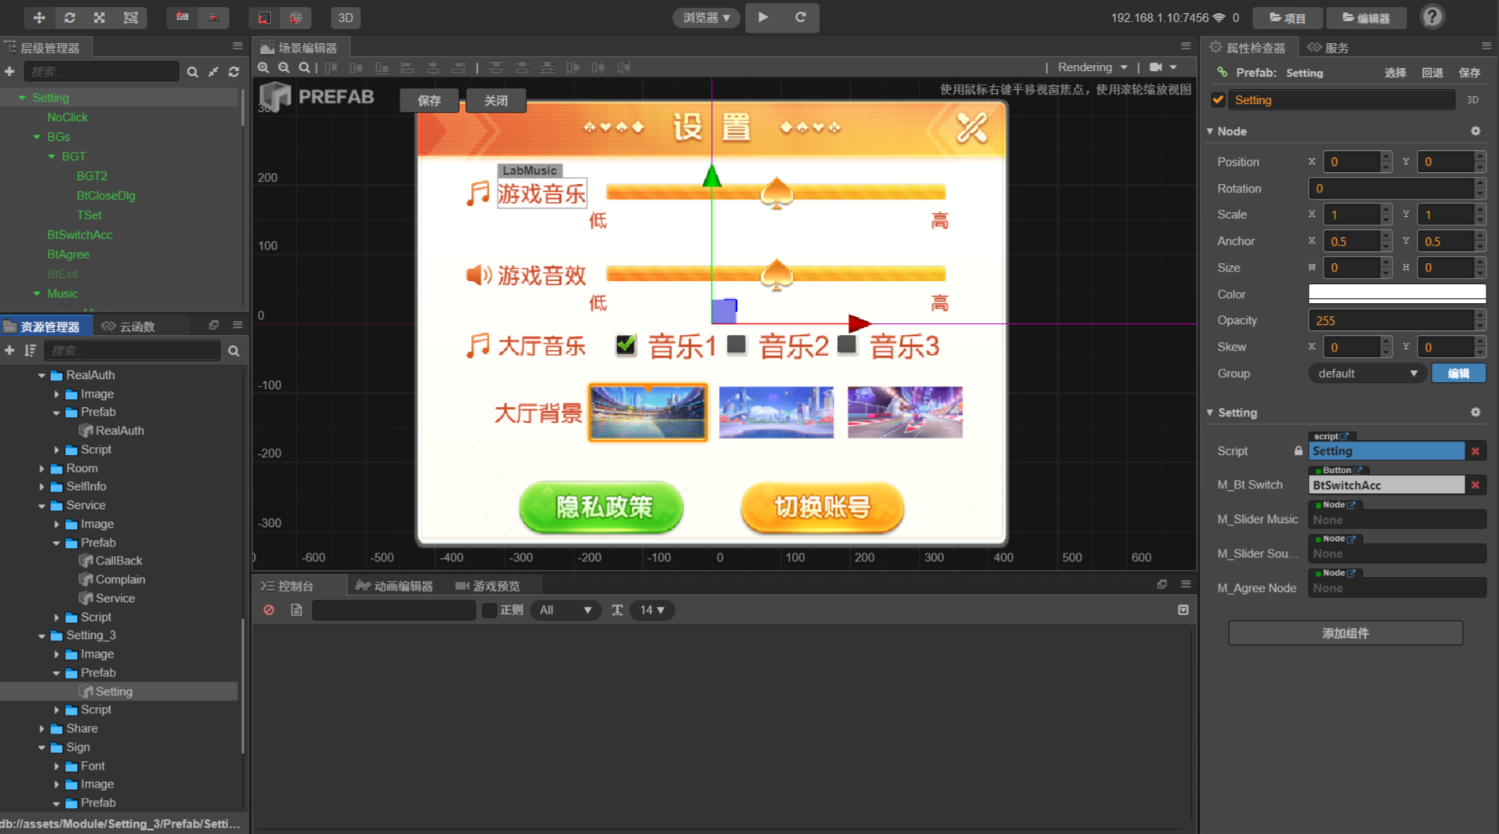Click the help question mark icon

(x=1432, y=17)
